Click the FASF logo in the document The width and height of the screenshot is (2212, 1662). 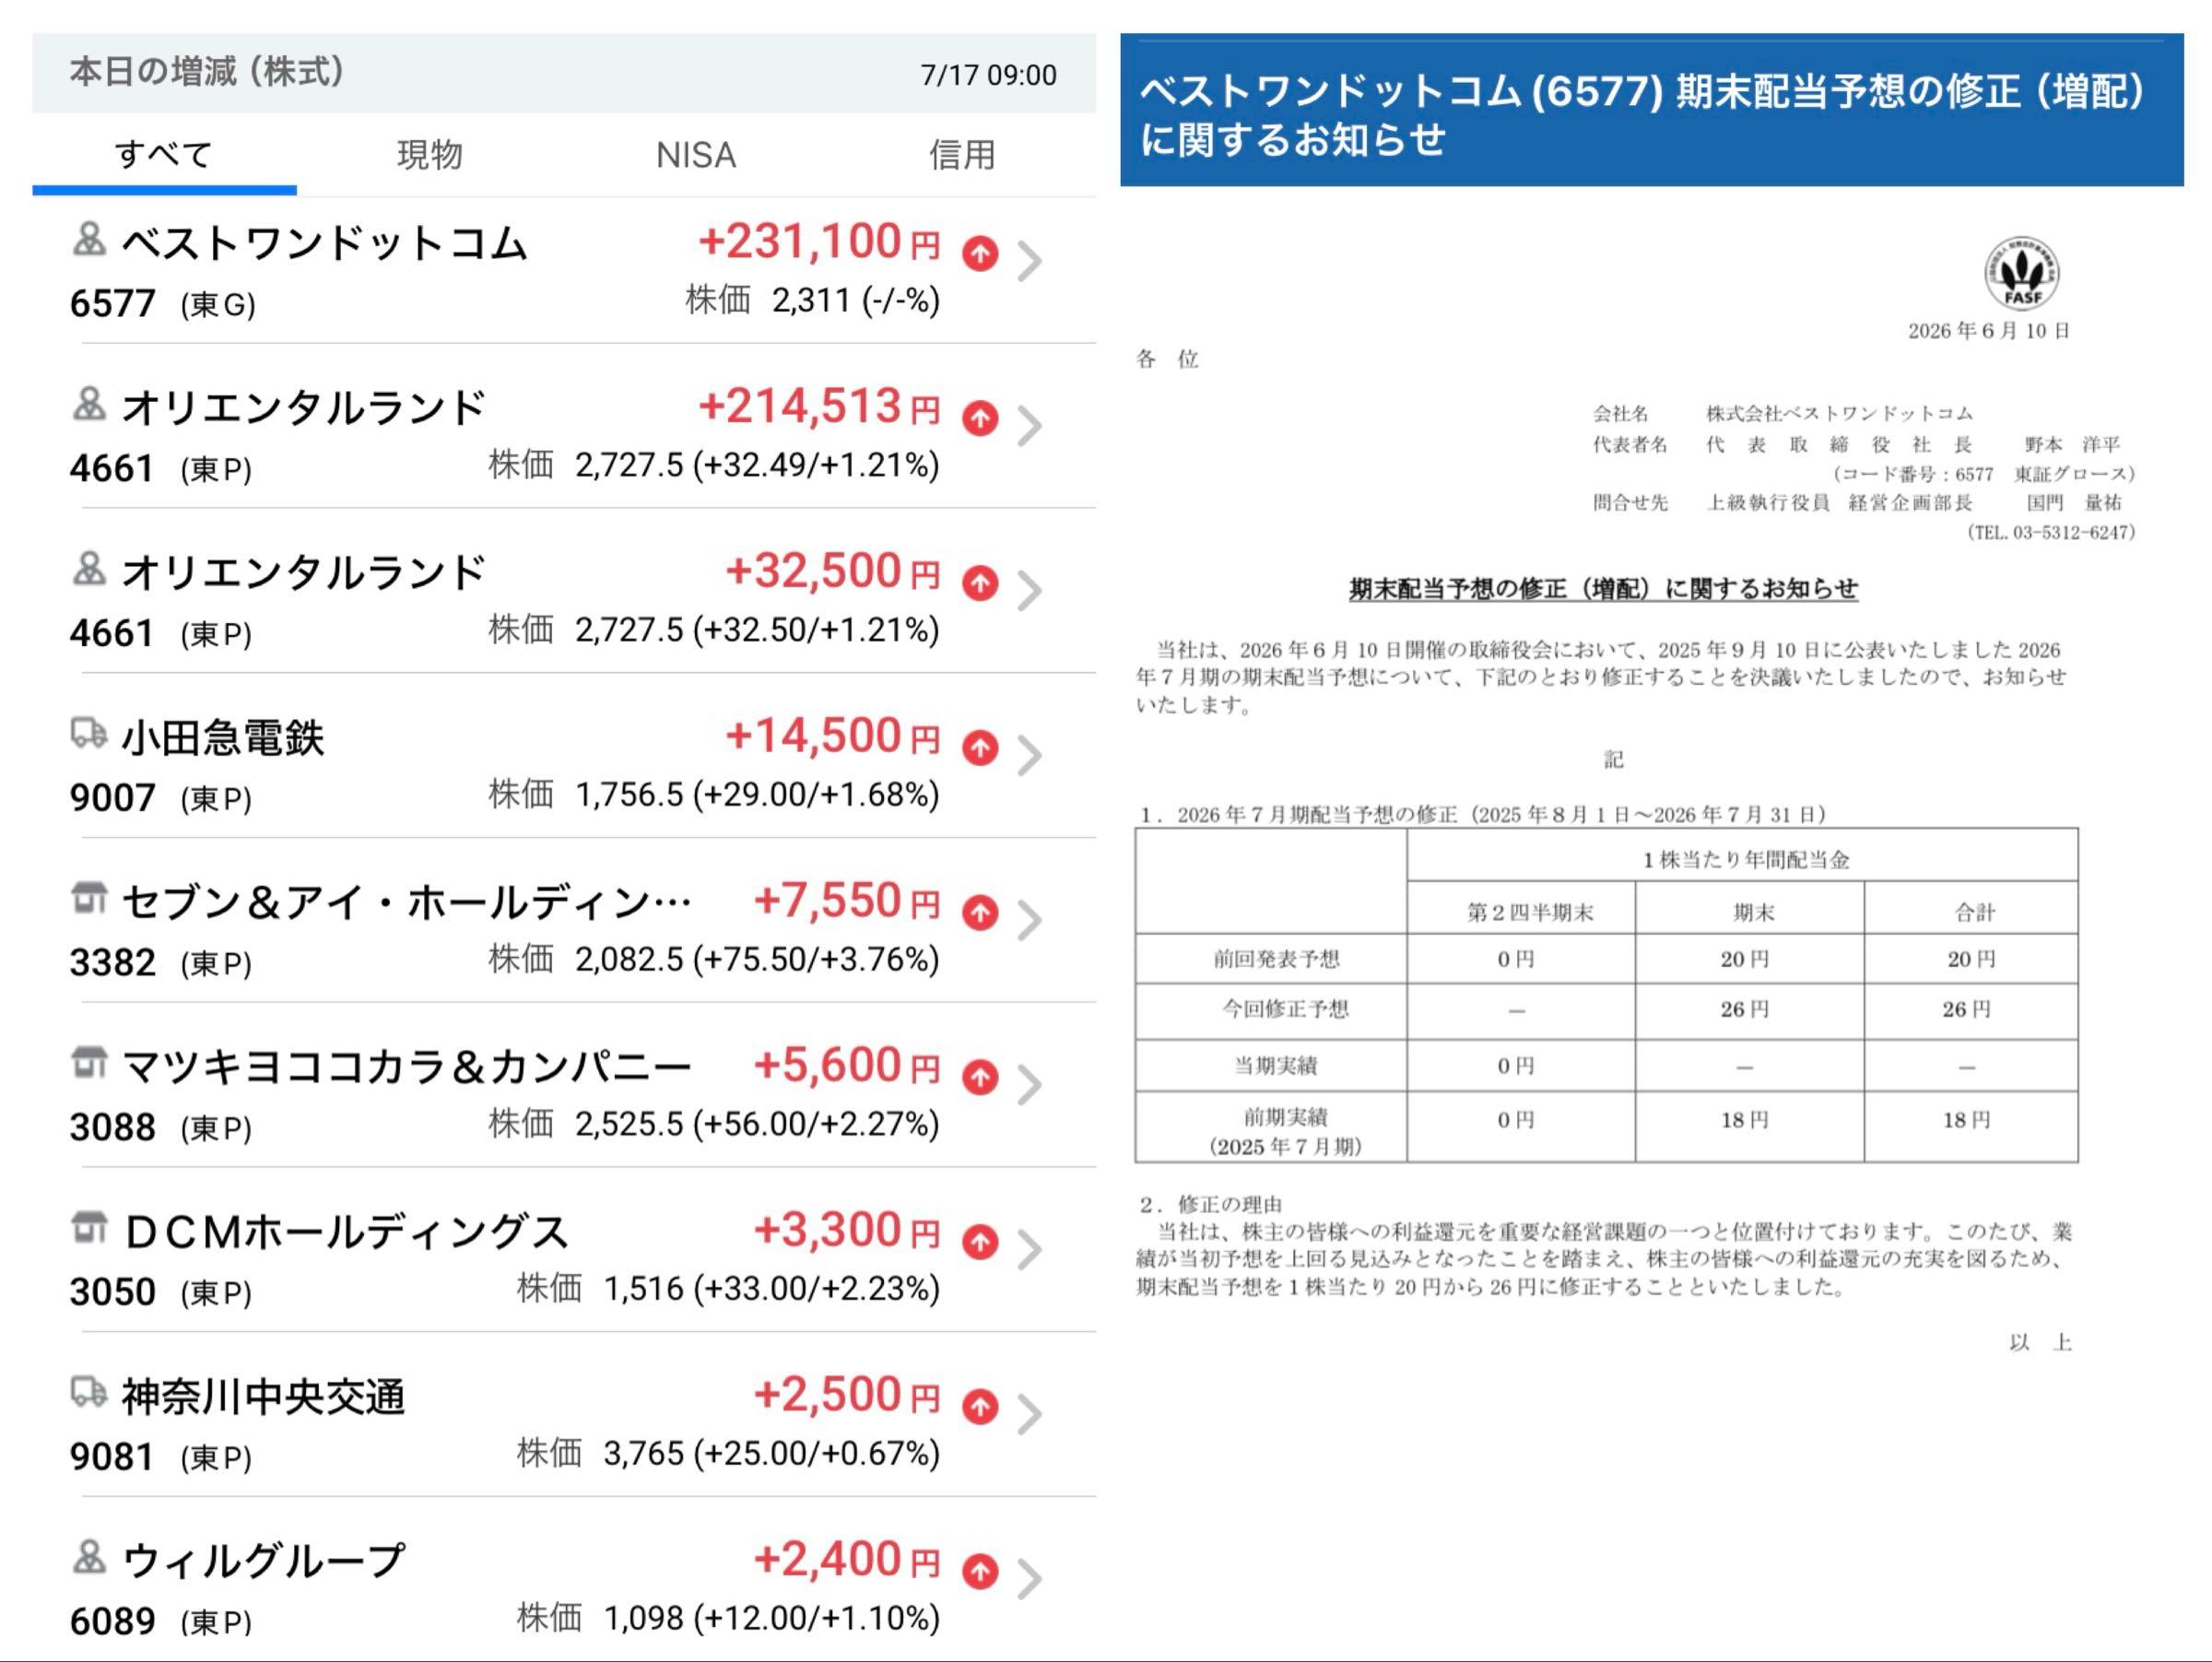click(2022, 274)
